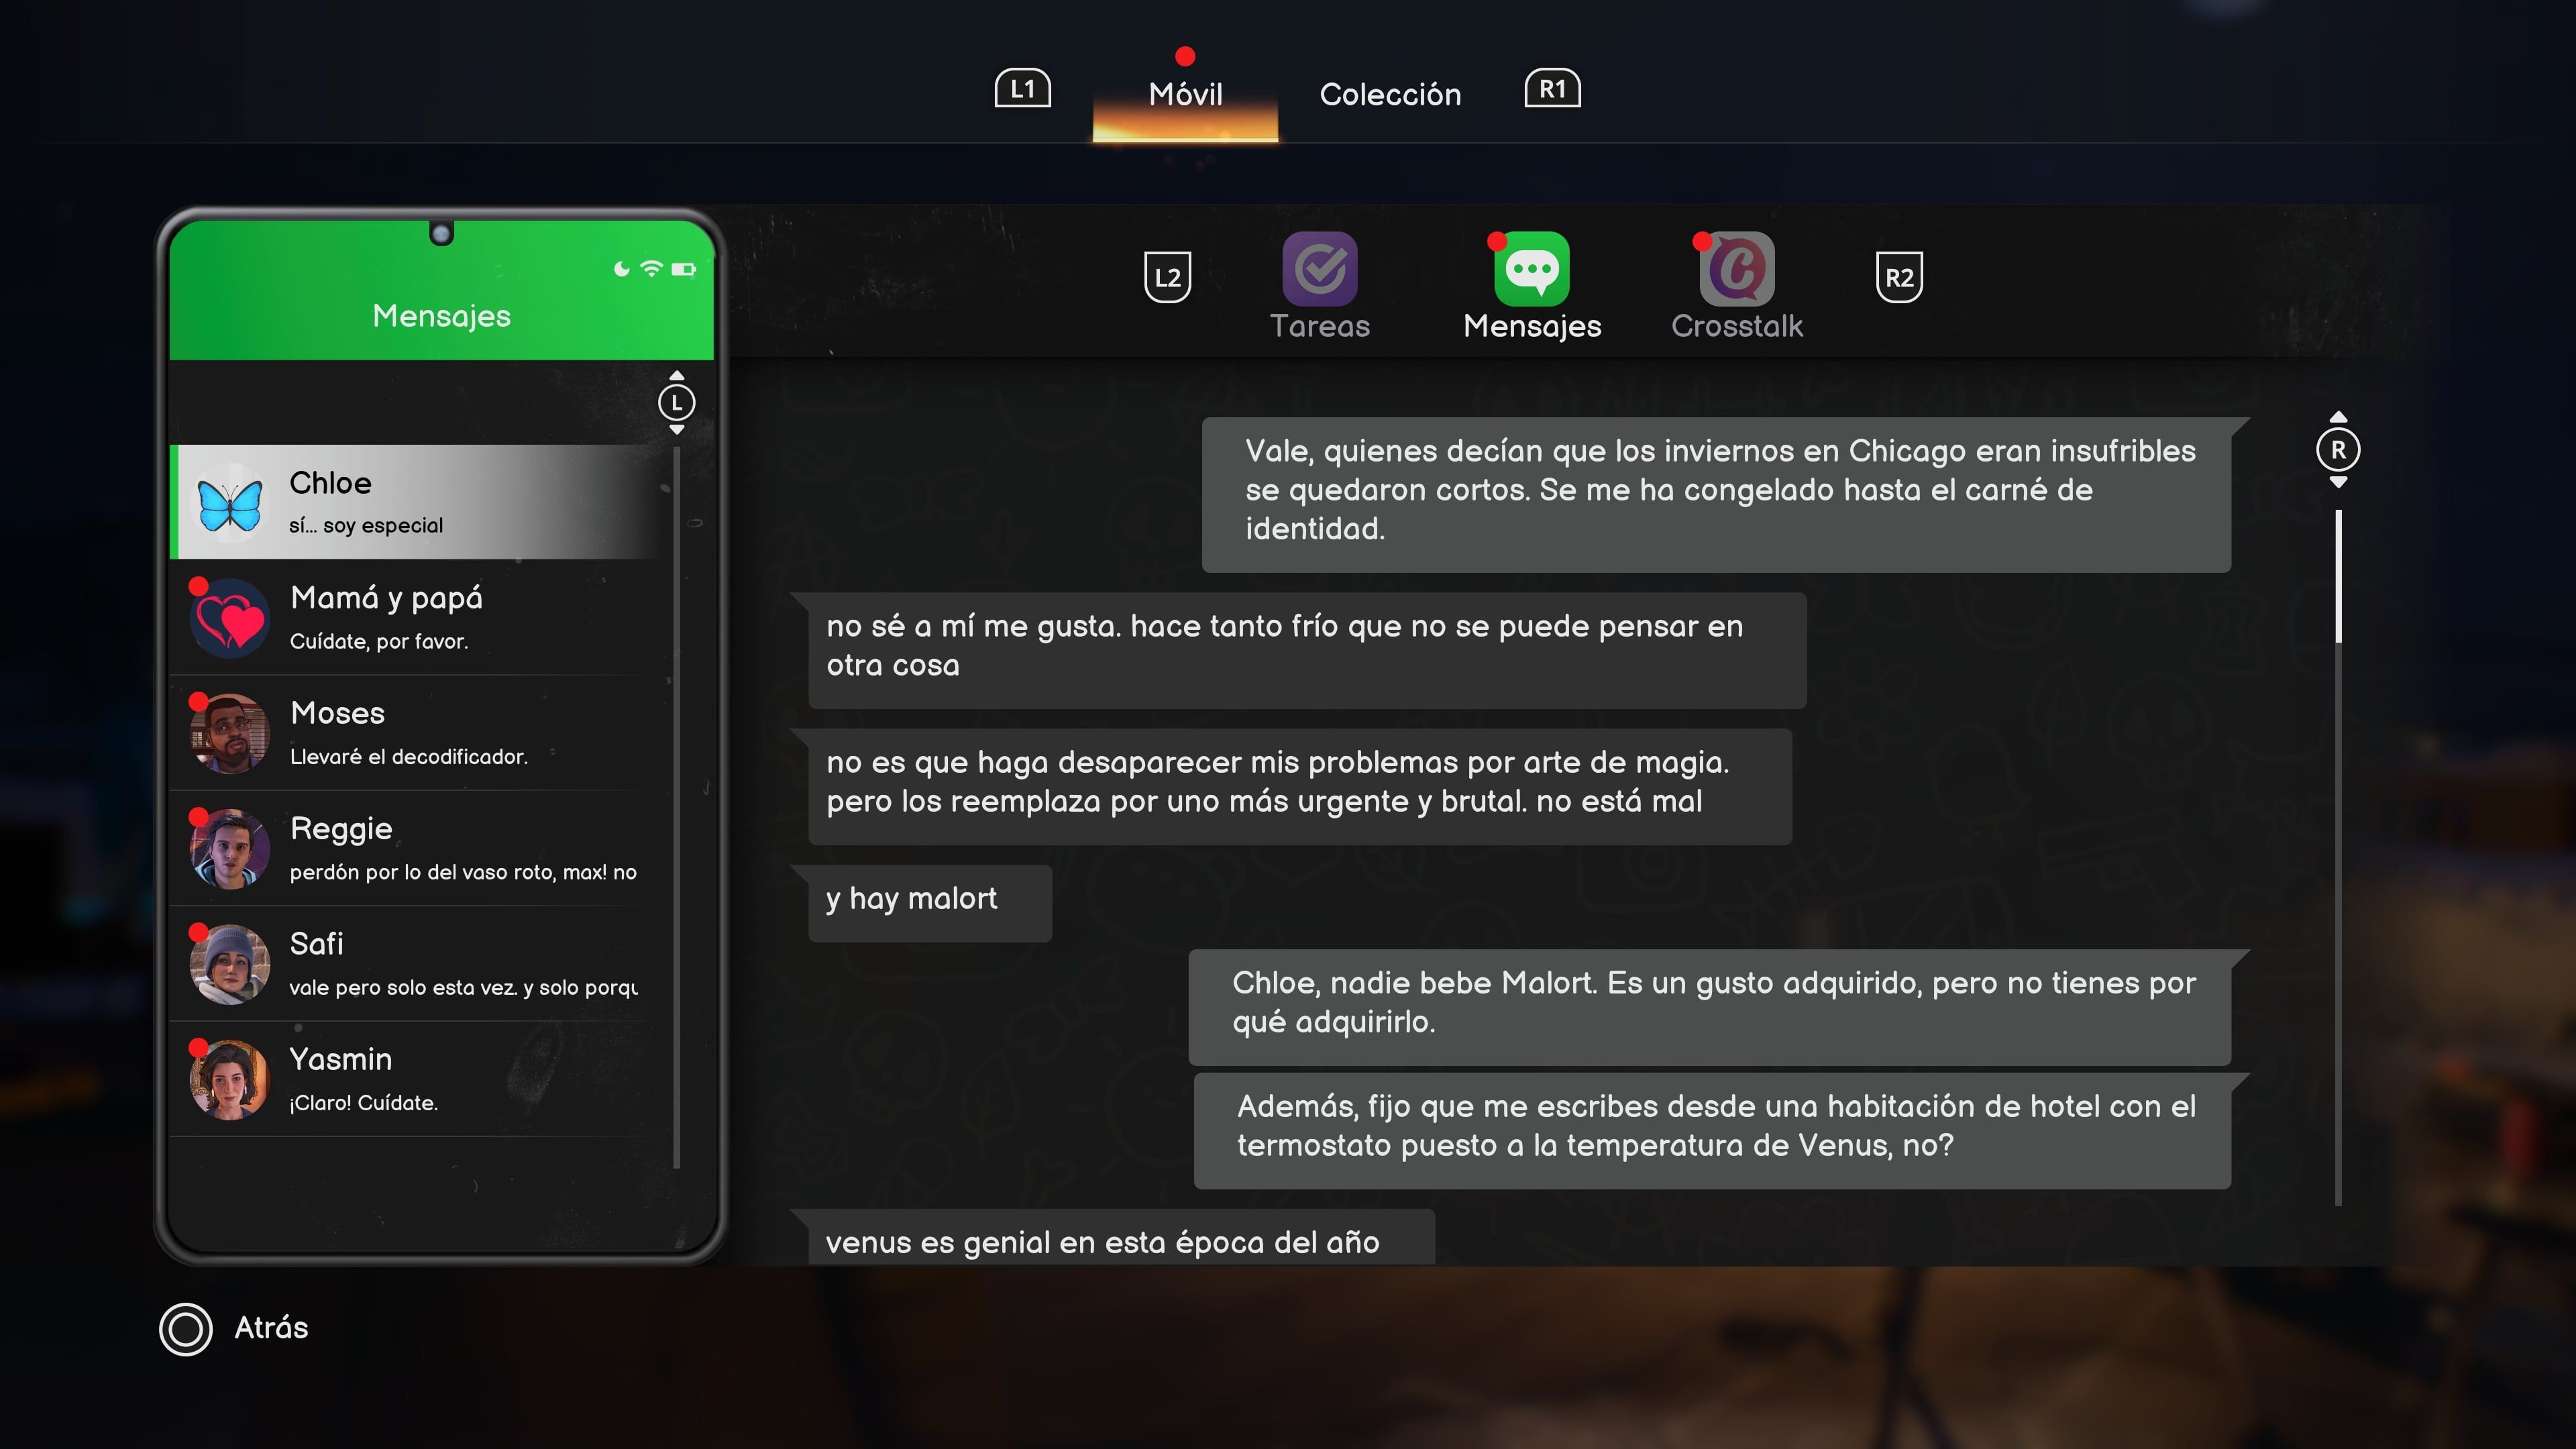
Task: Click Moses's profile avatar
Action: point(230,734)
